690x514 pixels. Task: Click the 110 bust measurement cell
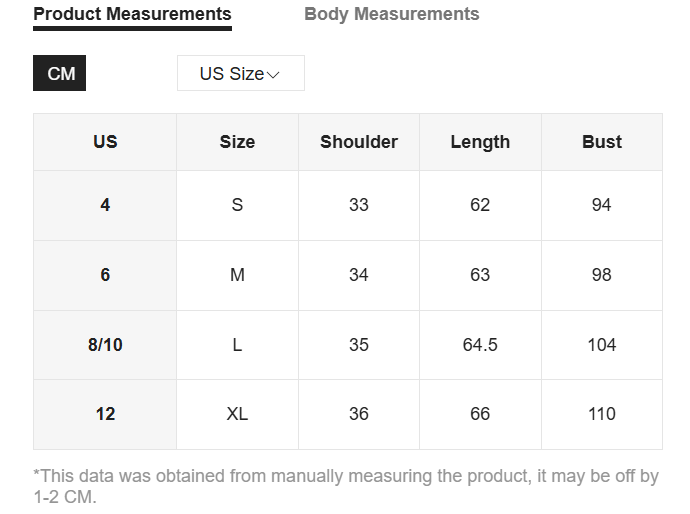601,414
